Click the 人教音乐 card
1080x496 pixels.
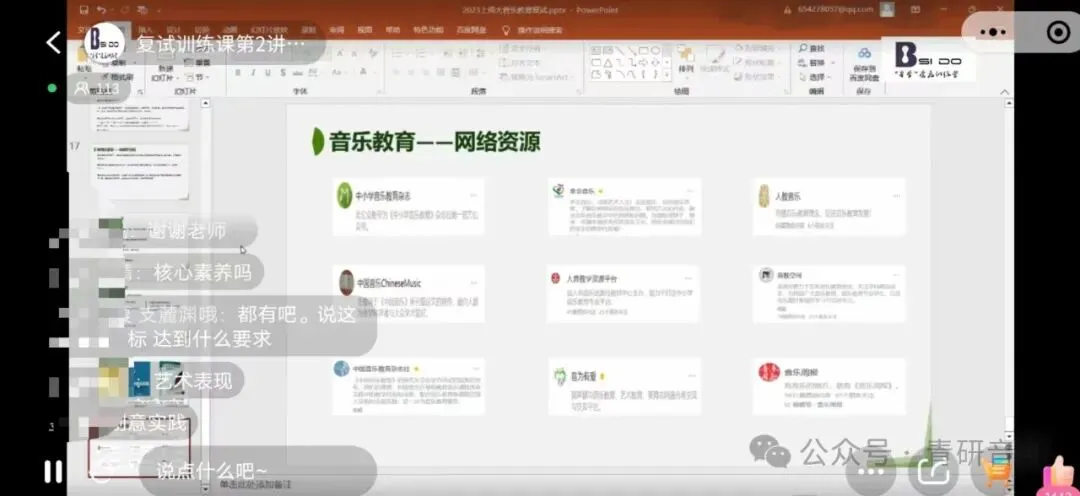(x=829, y=207)
